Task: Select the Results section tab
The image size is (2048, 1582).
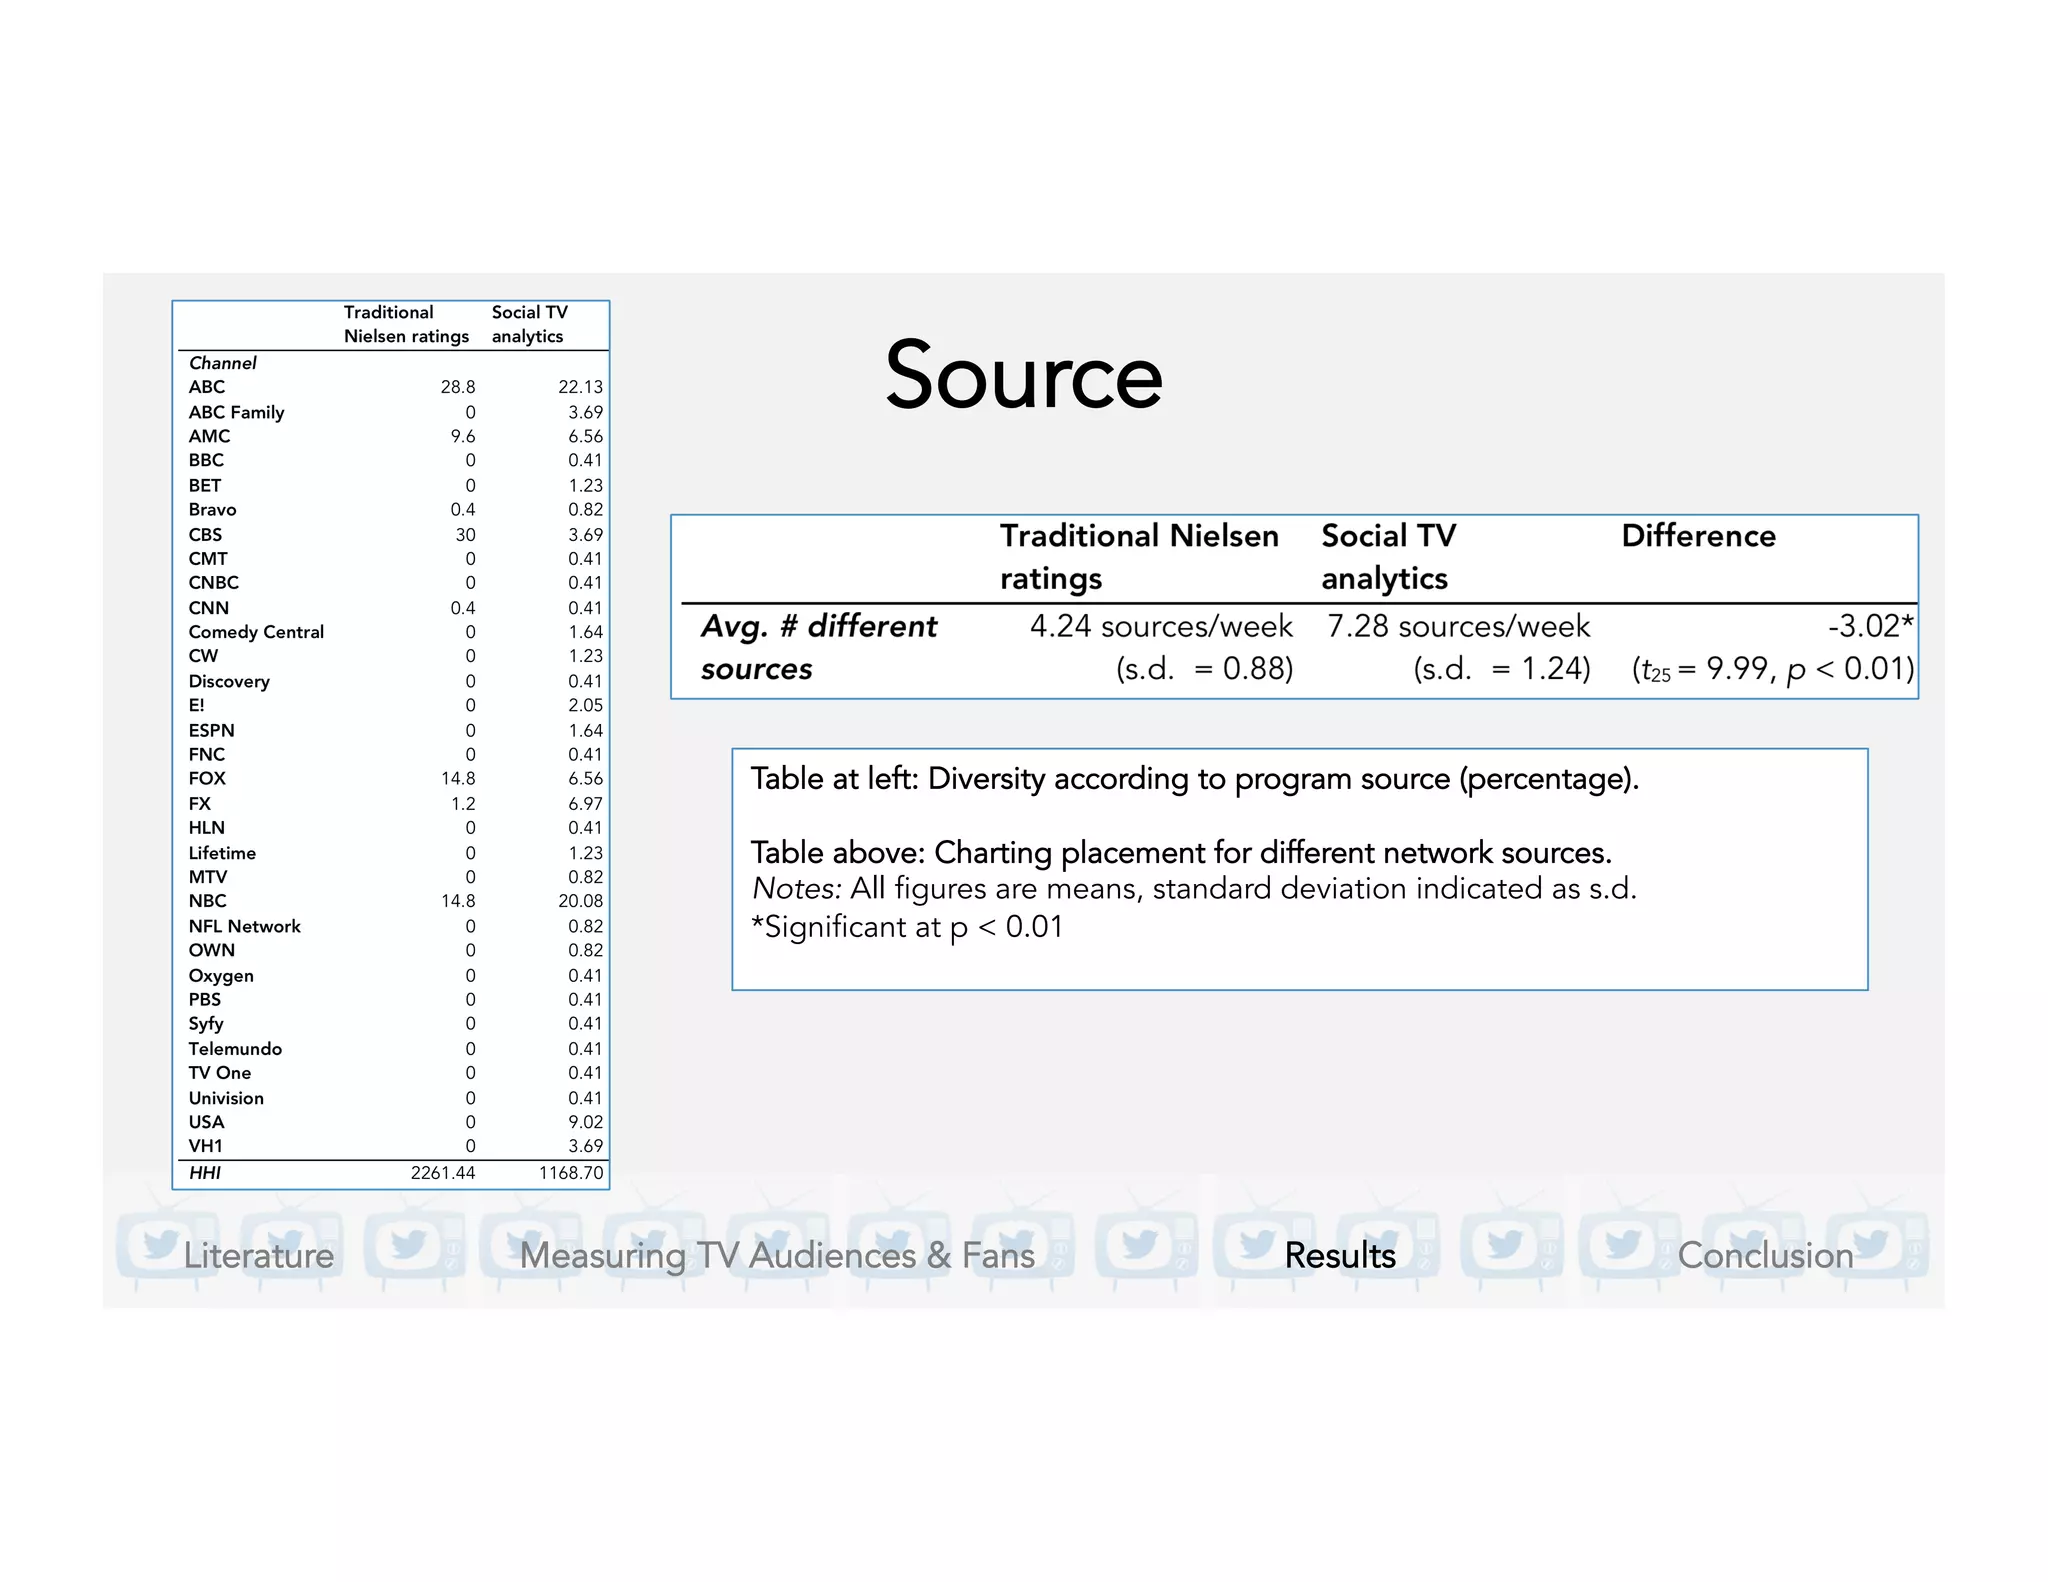Action: pyautogui.click(x=1340, y=1255)
